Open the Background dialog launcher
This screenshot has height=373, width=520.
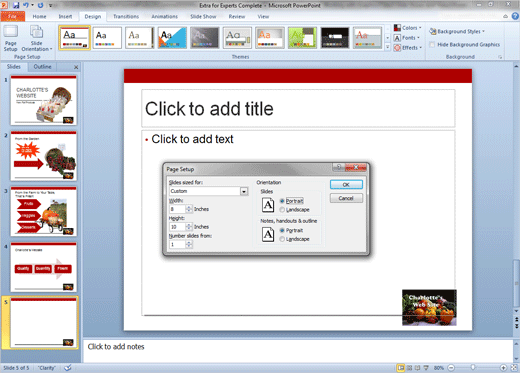click(x=500, y=57)
